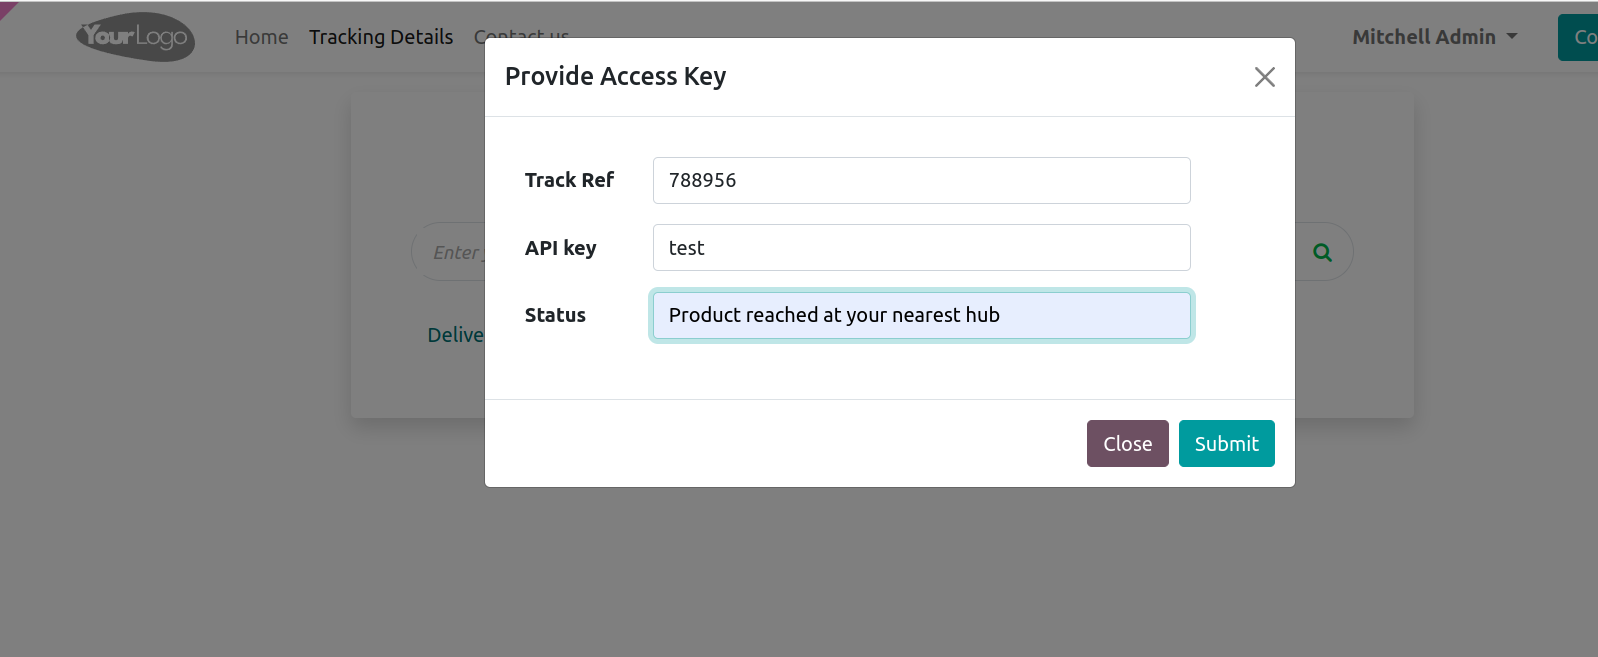1598x657 pixels.
Task: Click the API key label
Action: click(x=560, y=248)
